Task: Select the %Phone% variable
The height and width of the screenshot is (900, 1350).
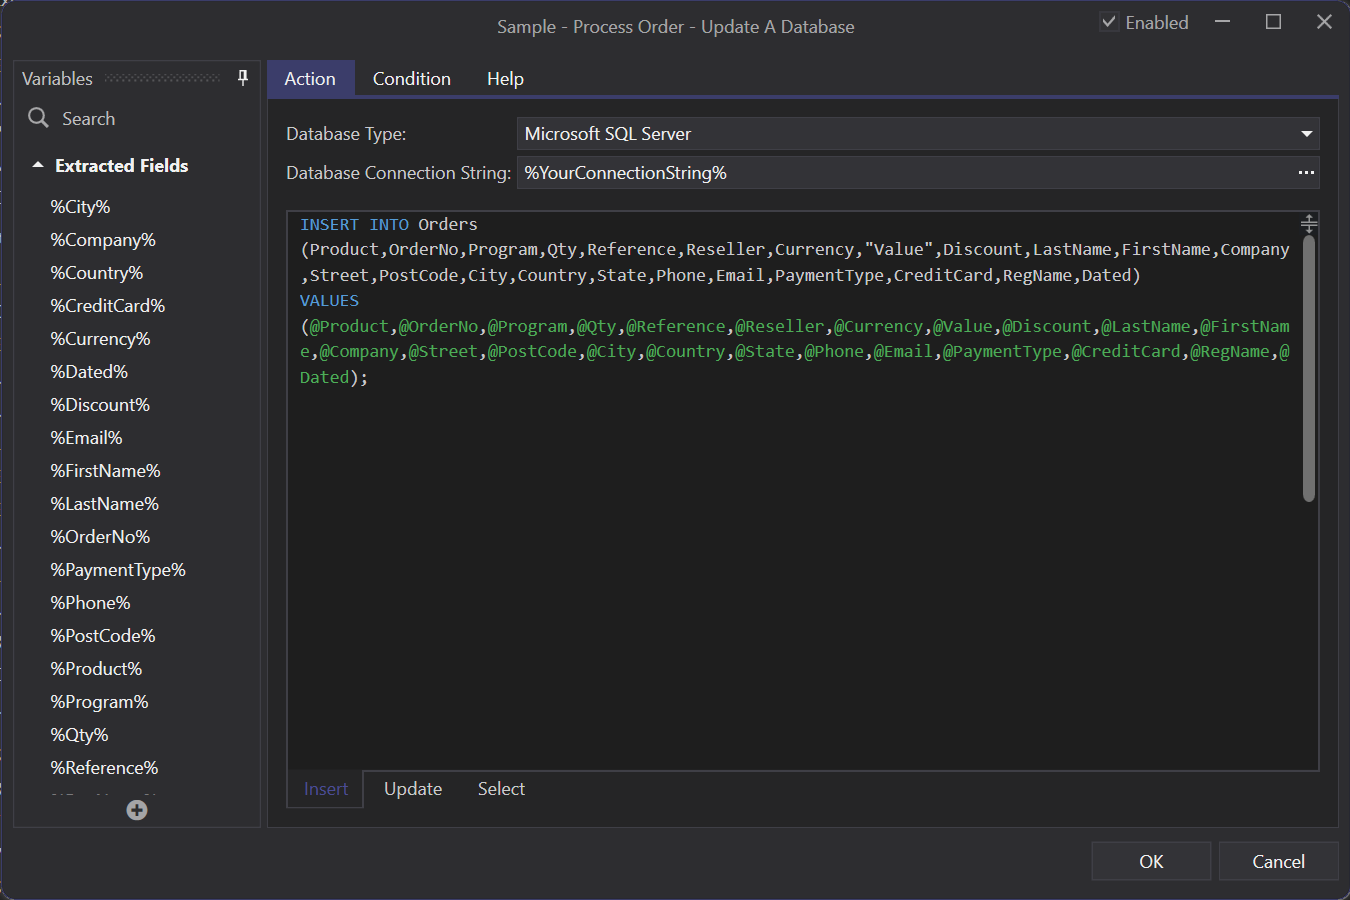Action: point(90,603)
